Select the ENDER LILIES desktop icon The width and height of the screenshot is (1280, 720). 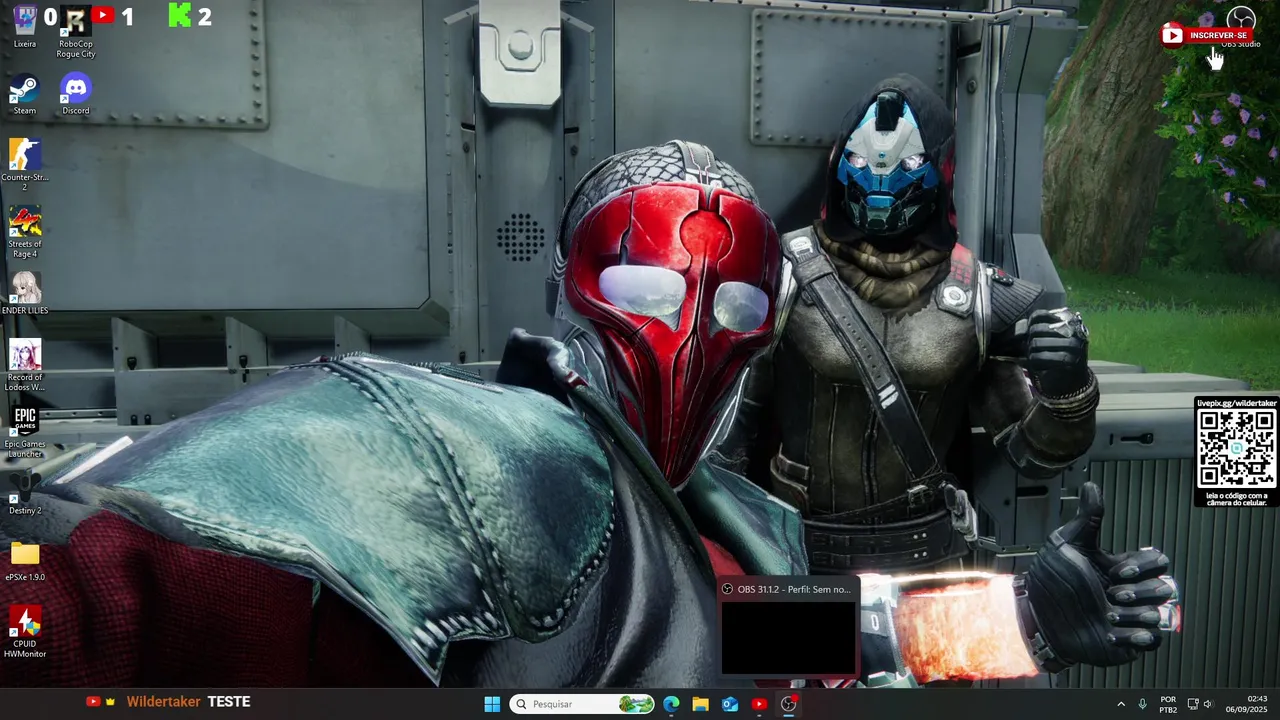25,293
